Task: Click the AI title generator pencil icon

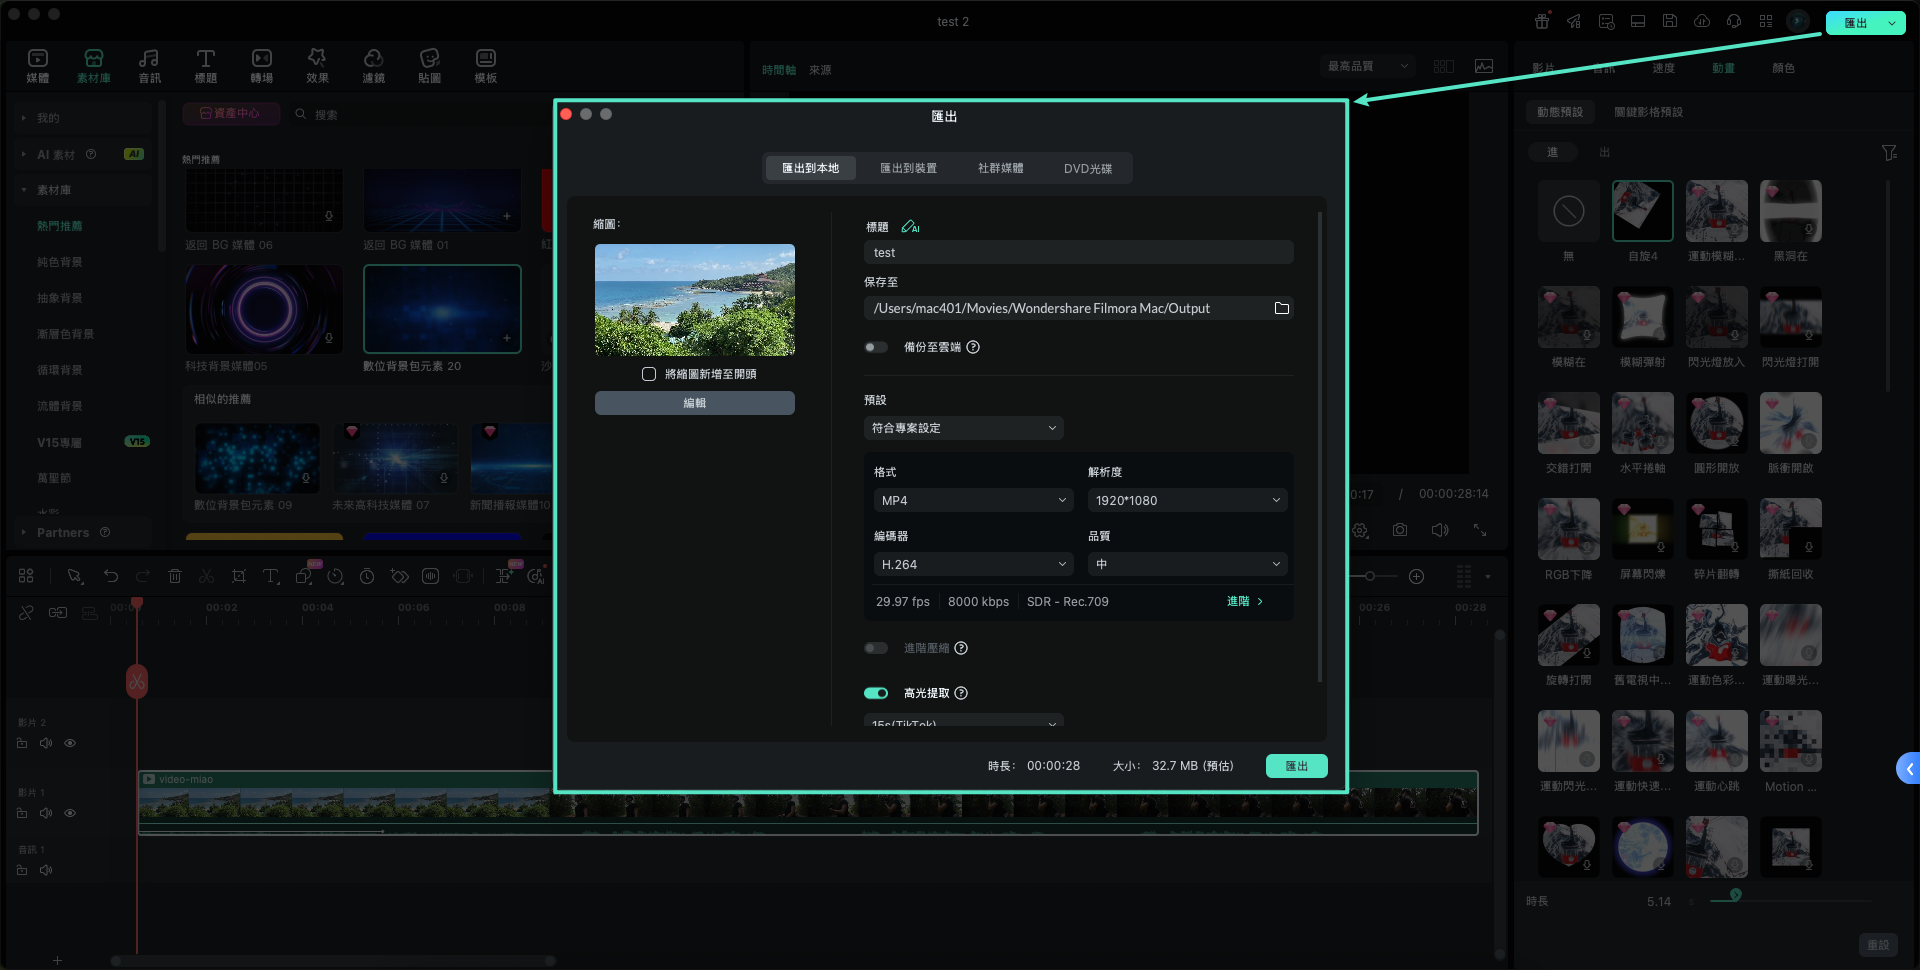Action: click(x=910, y=227)
